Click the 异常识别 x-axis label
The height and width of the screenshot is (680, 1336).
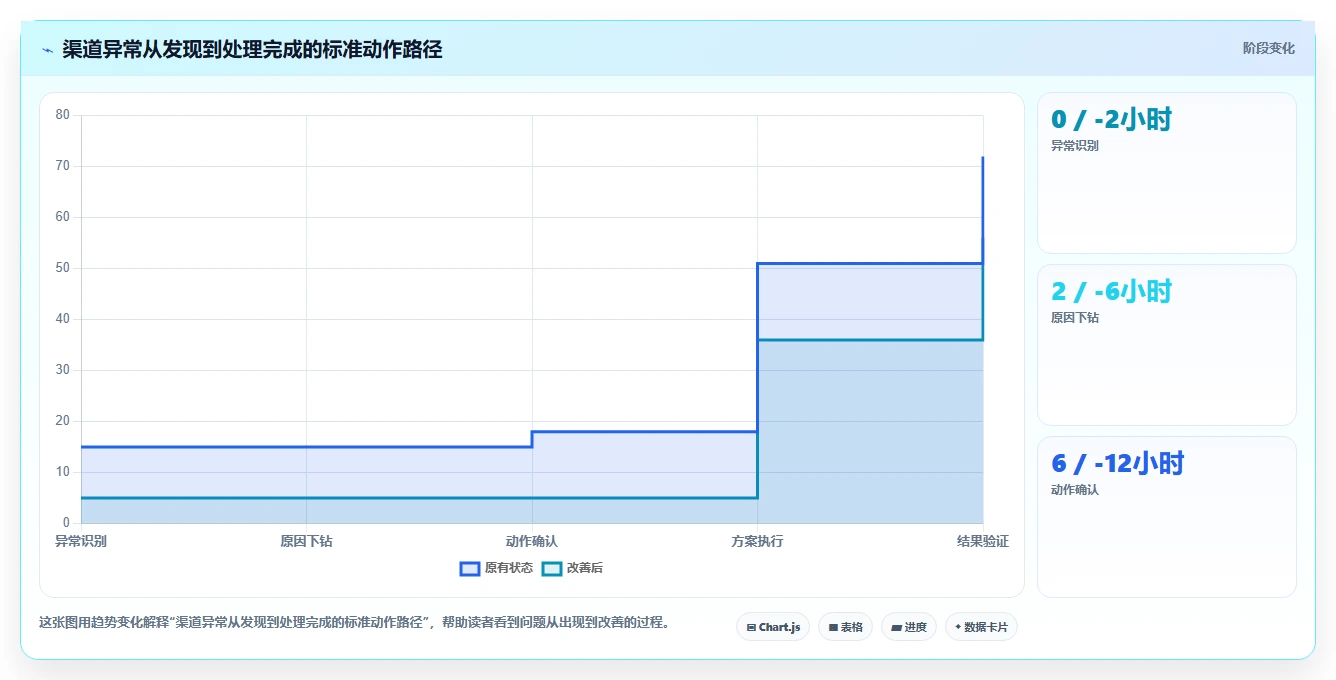[x=81, y=541]
